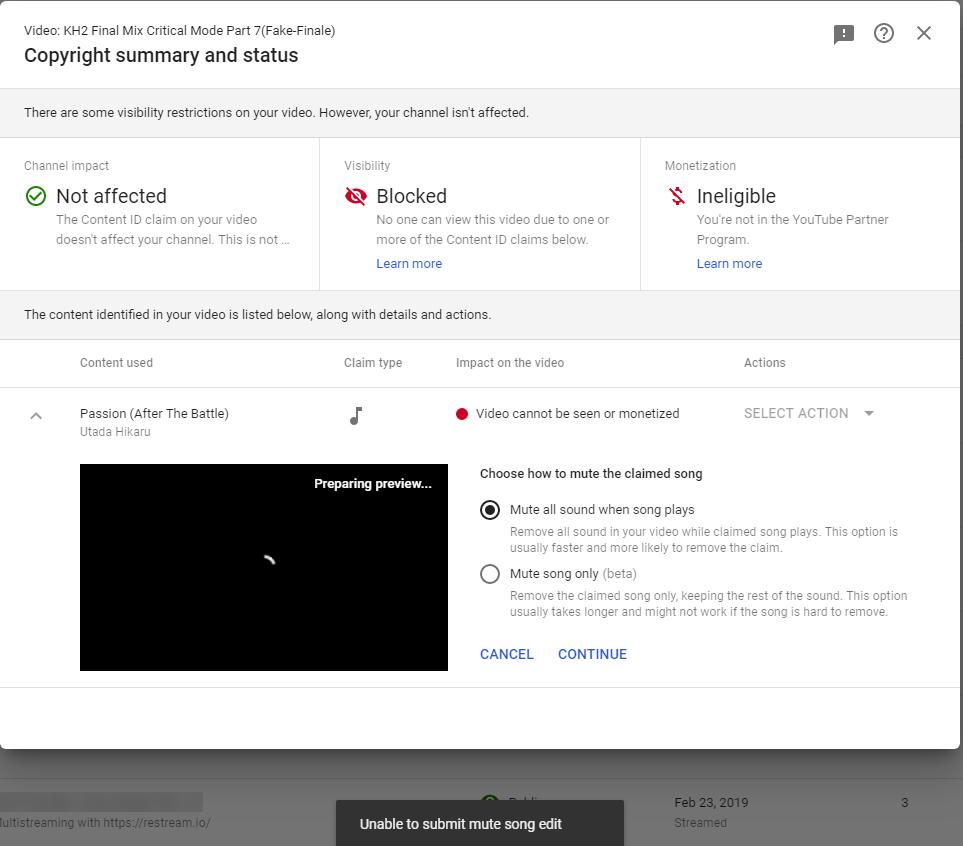
Task: Click the music note claim type icon
Action: pos(356,416)
